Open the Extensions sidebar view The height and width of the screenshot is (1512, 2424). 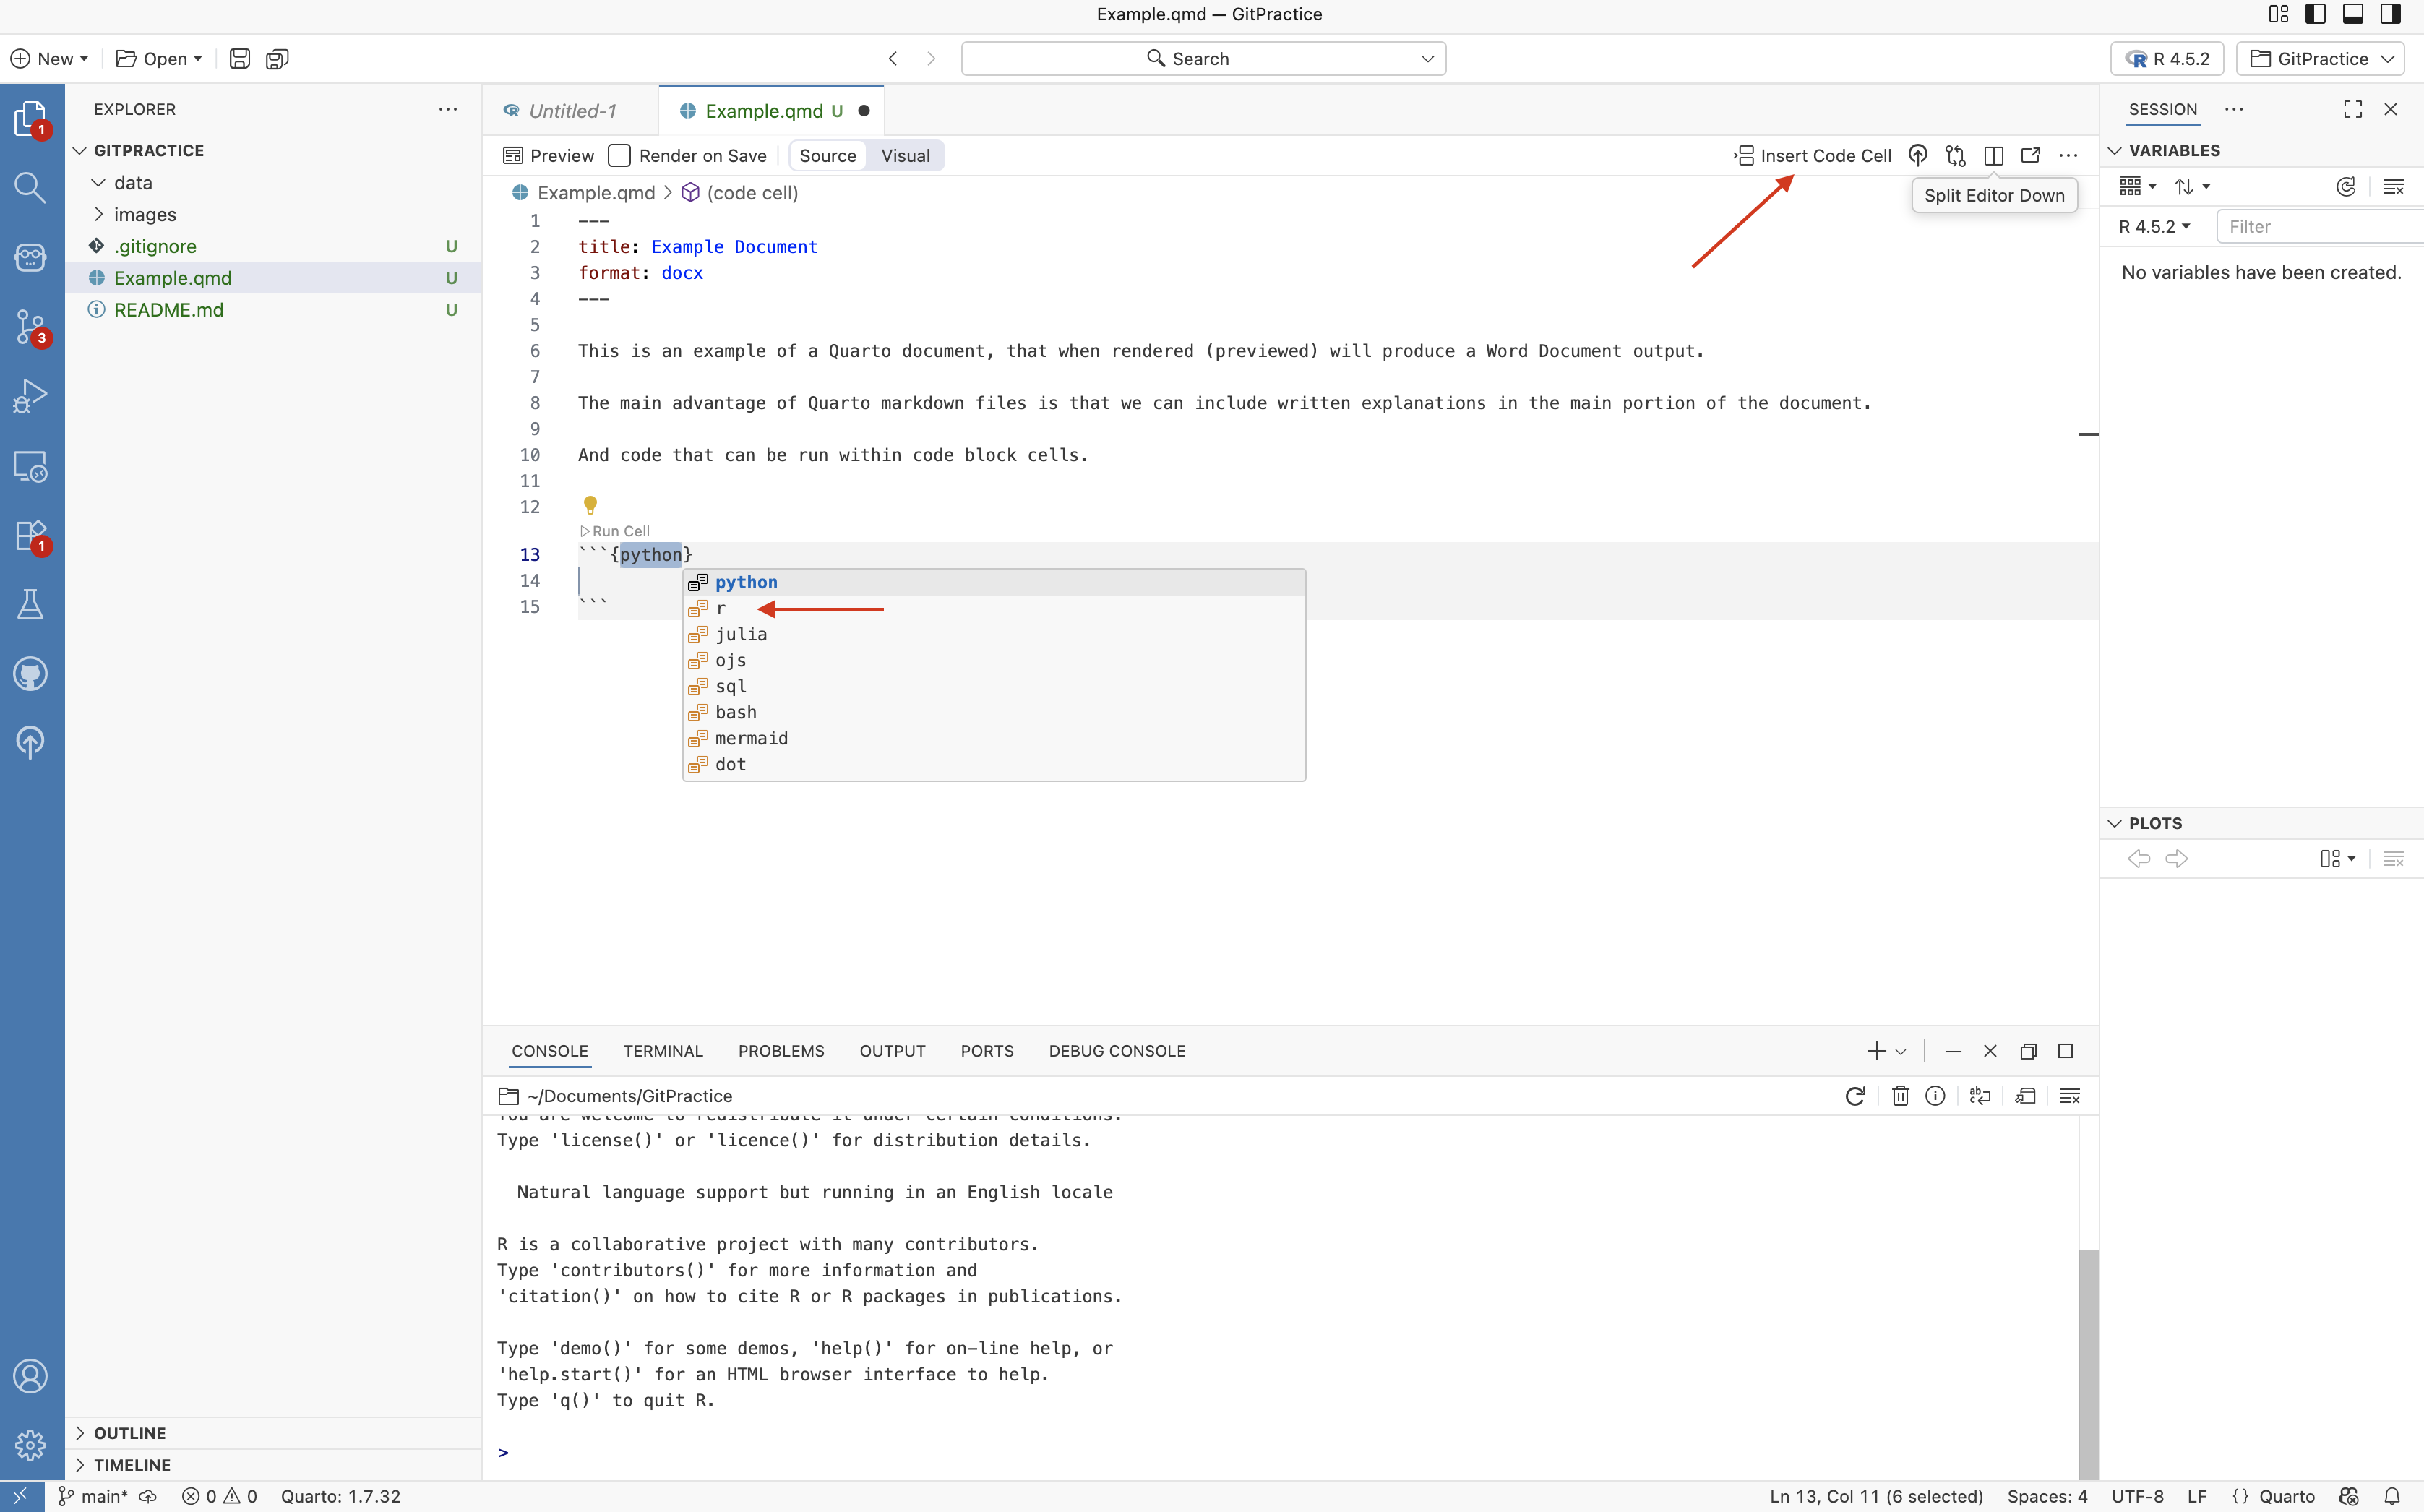(x=30, y=536)
